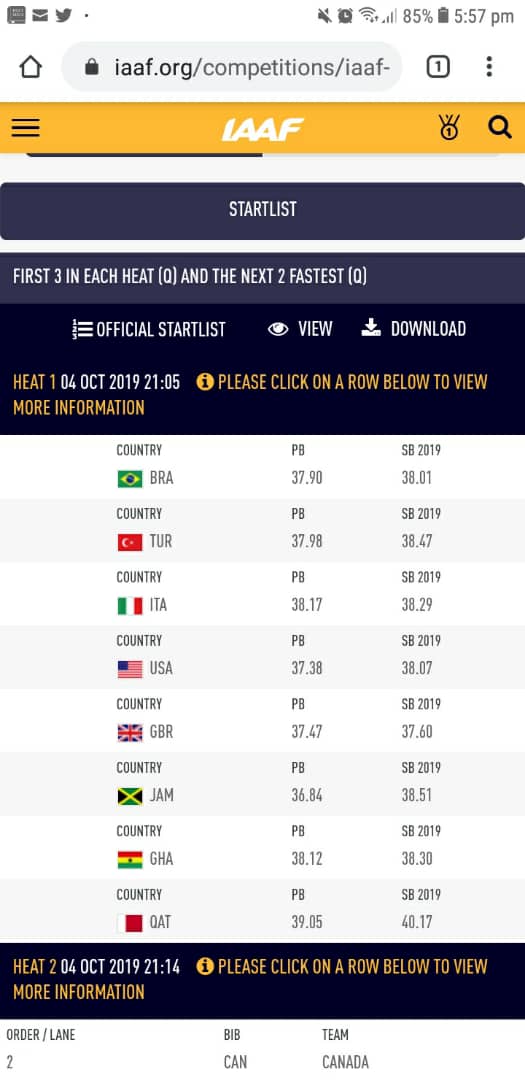Expand the BRA country row
Screen dimensions: 525x1080
262,467
